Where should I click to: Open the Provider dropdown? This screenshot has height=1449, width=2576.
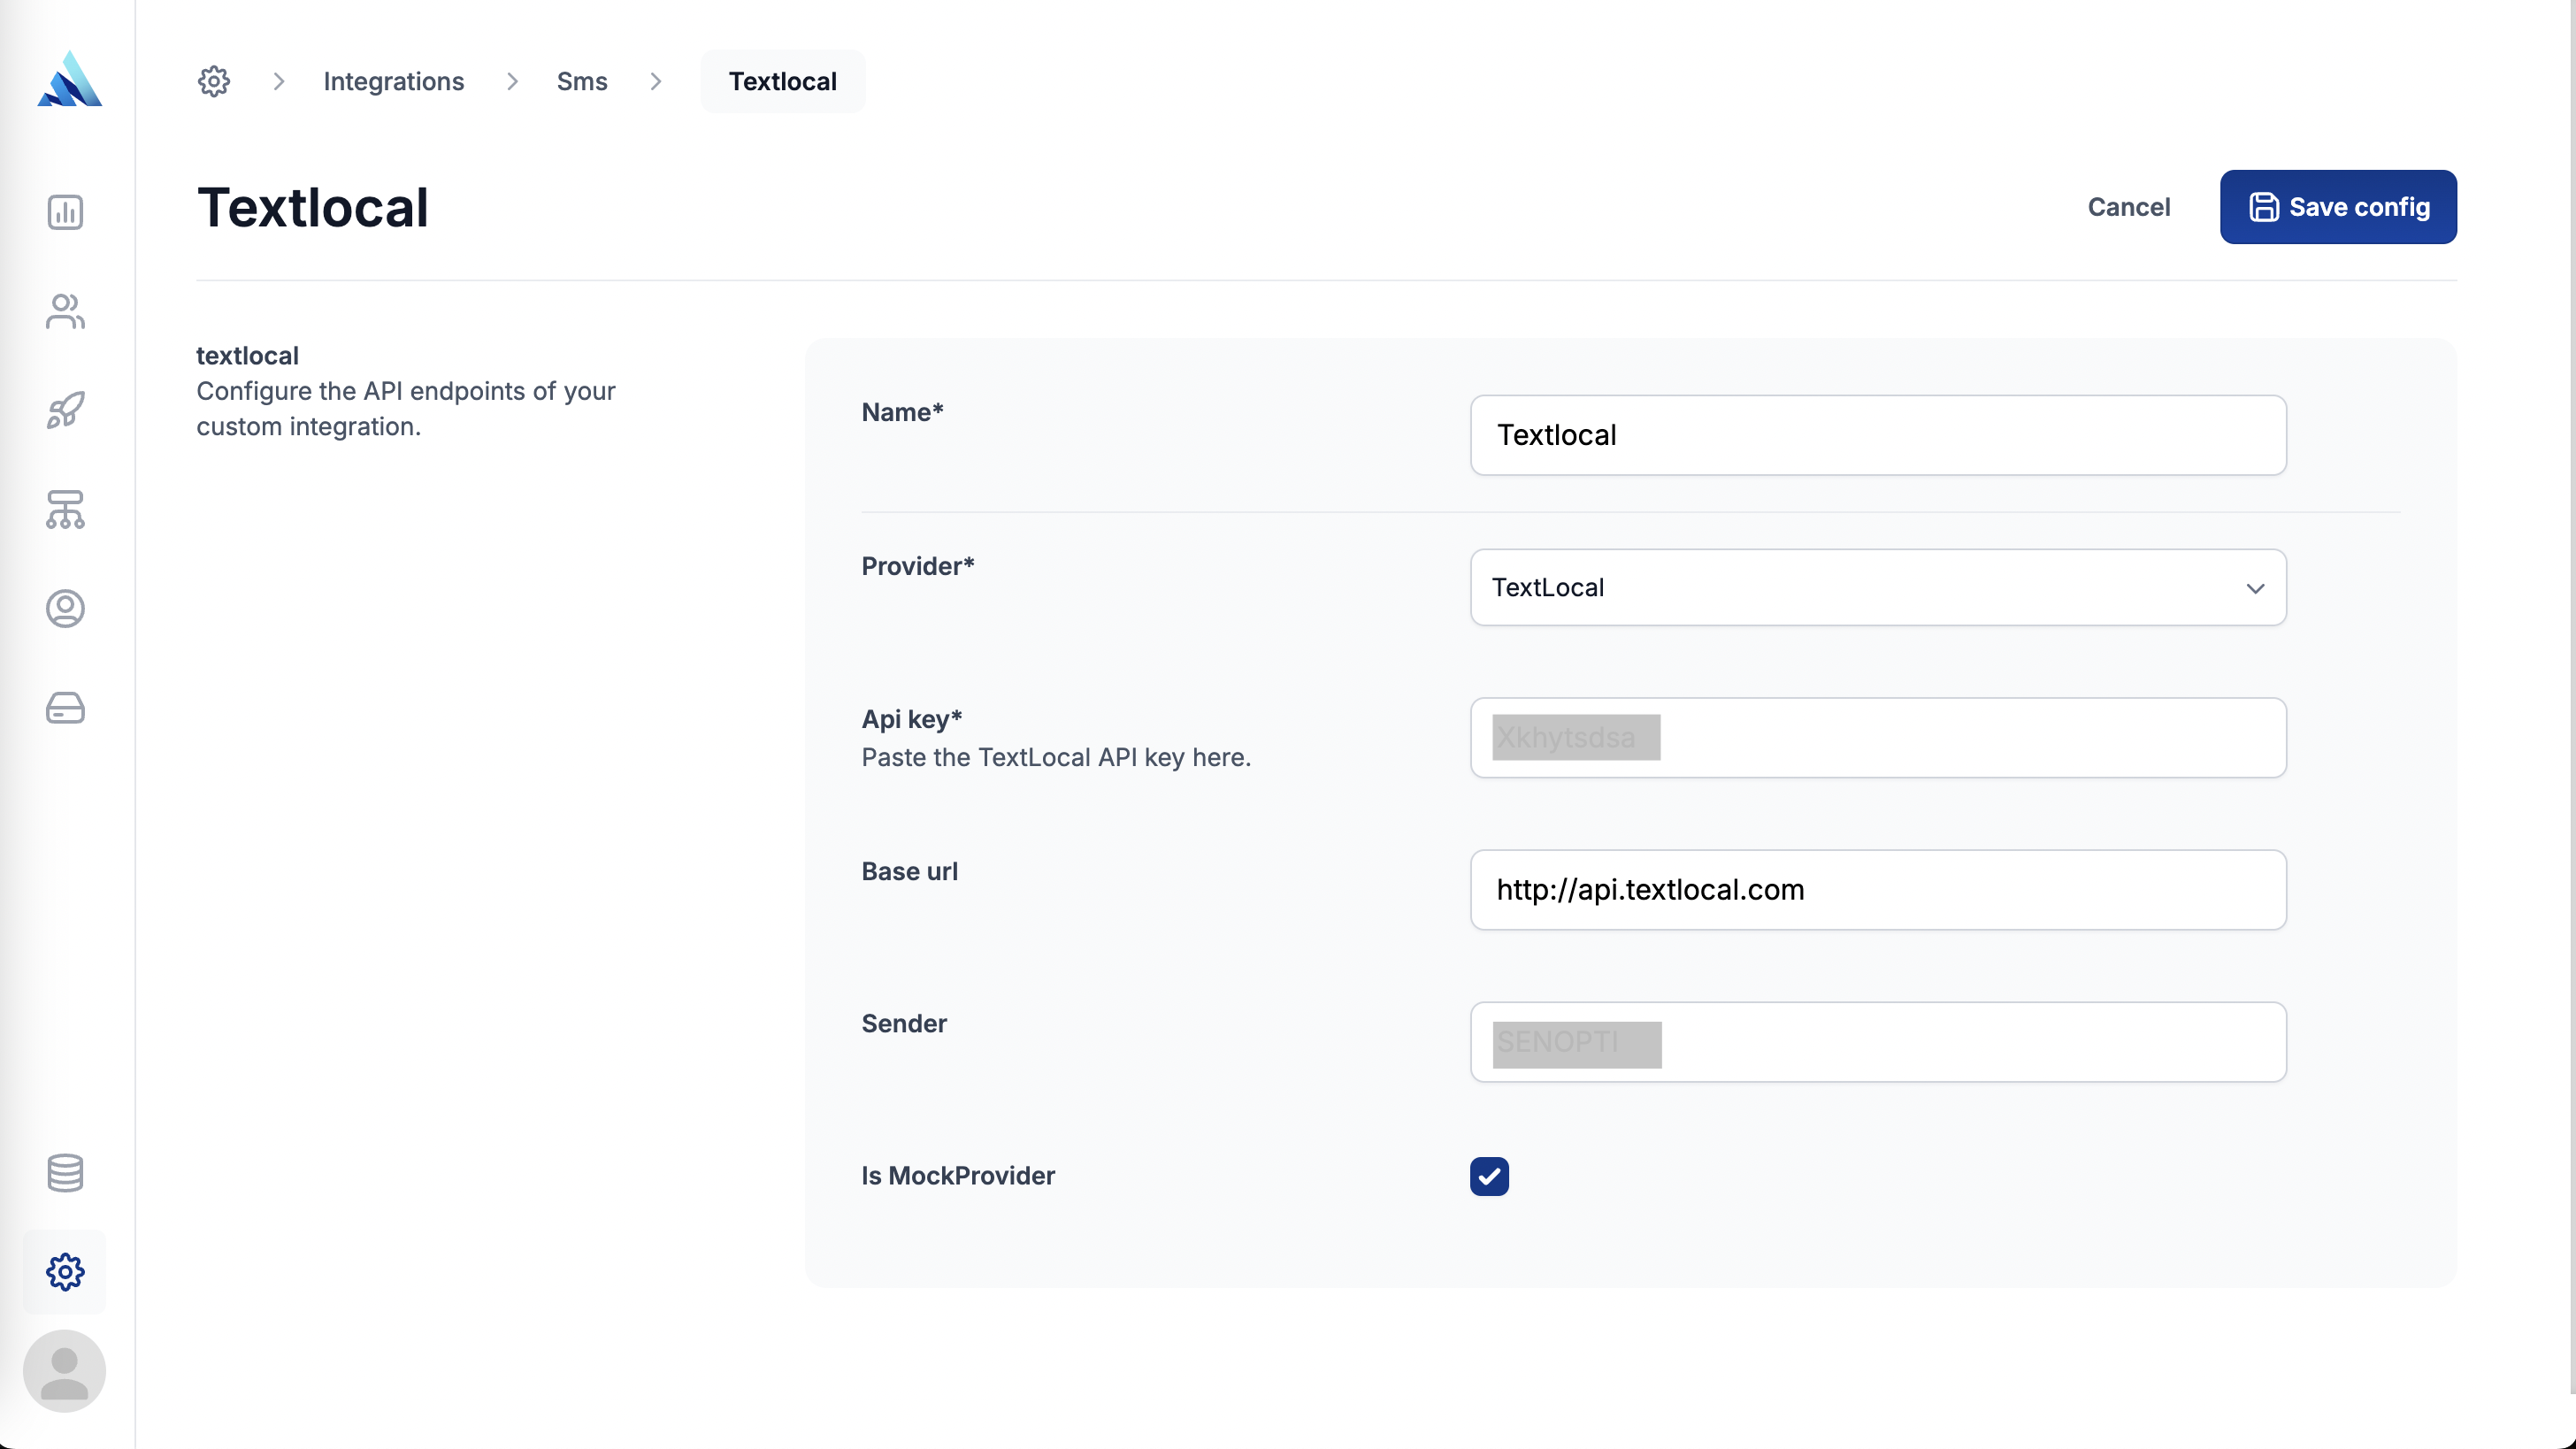1877,587
